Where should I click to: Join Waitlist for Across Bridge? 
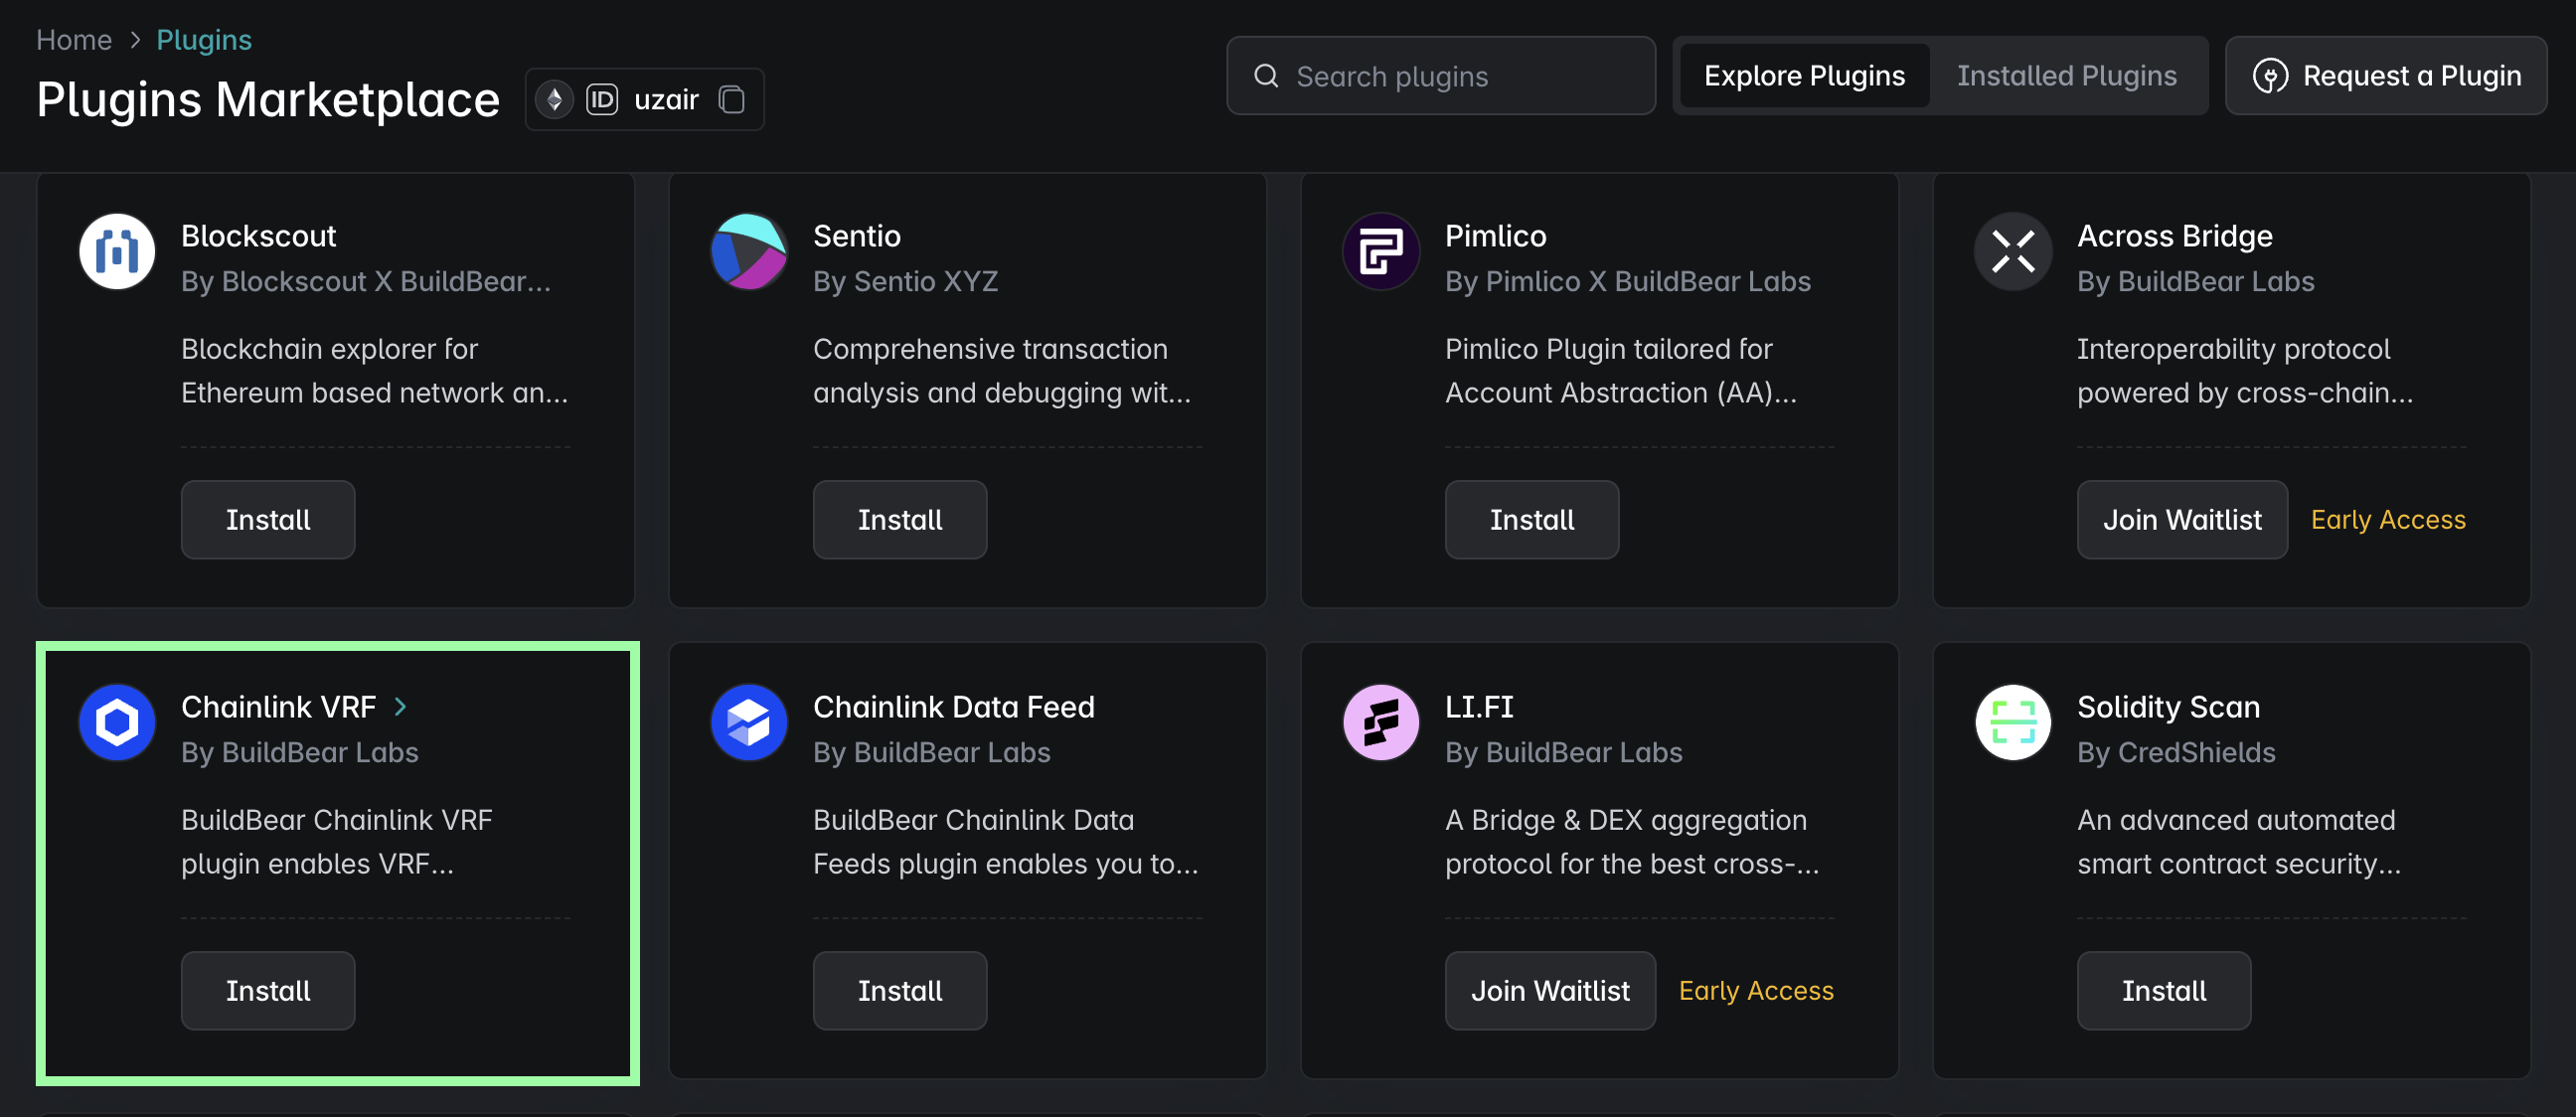pyautogui.click(x=2182, y=519)
